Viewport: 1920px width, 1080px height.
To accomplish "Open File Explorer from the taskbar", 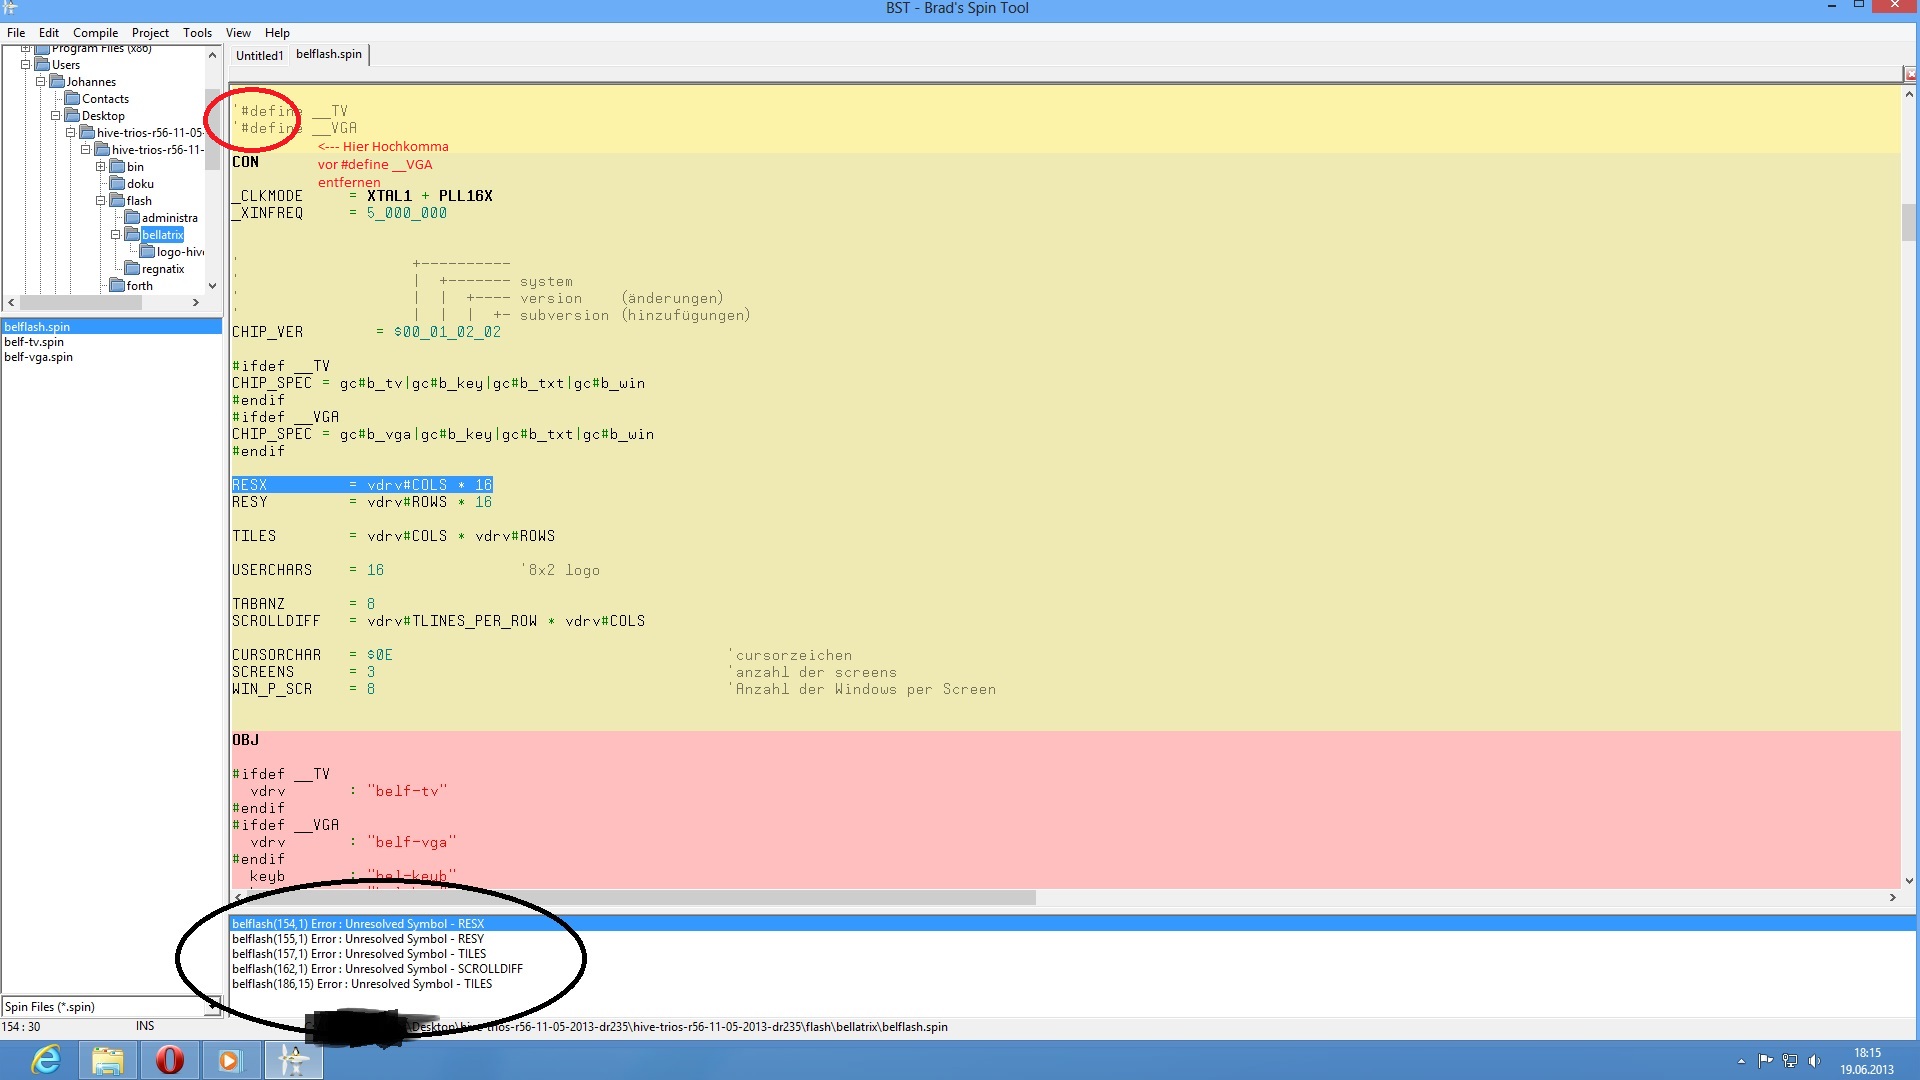I will click(x=107, y=1060).
